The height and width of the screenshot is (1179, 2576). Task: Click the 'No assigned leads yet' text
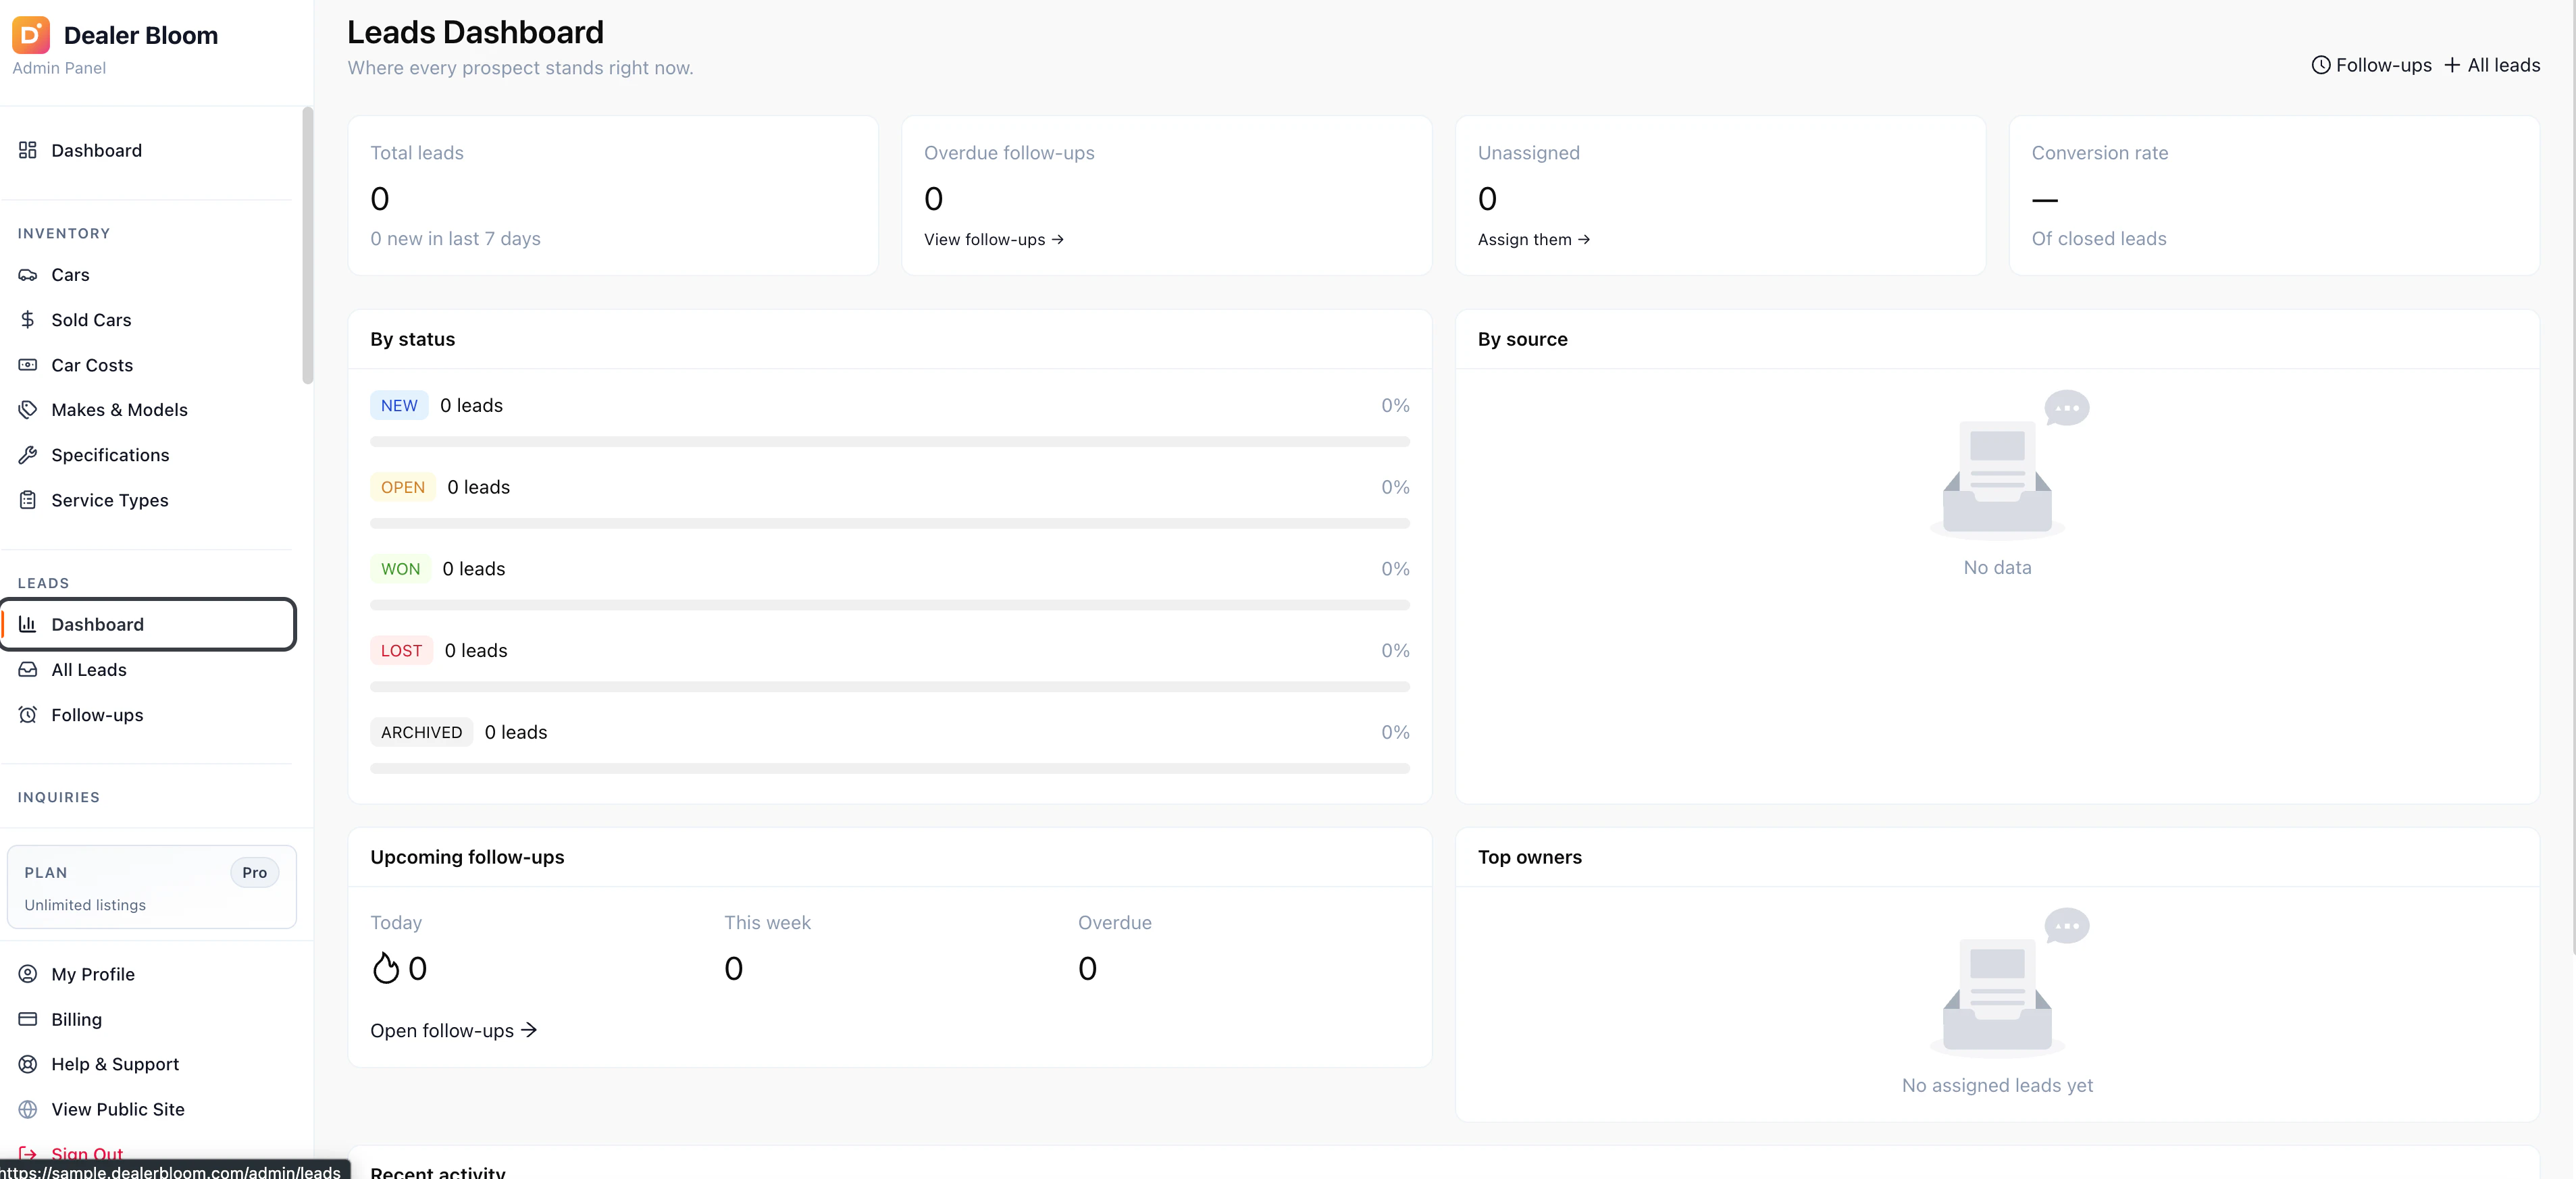click(x=1997, y=1085)
